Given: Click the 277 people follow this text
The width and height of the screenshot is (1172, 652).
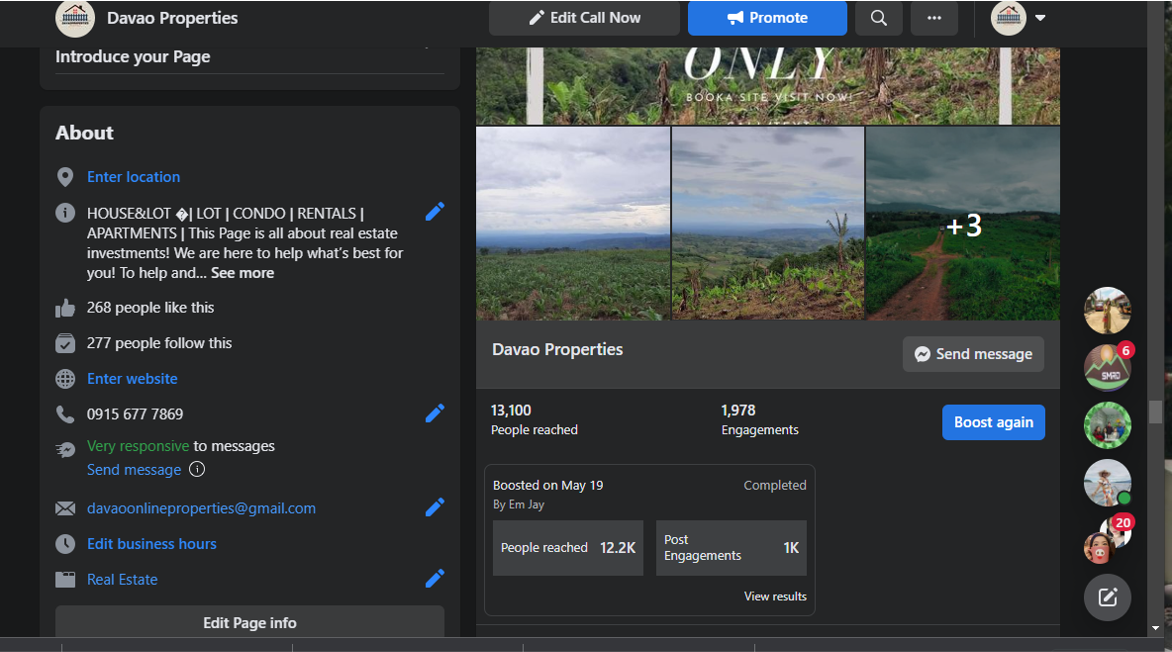Looking at the screenshot, I should (x=159, y=343).
